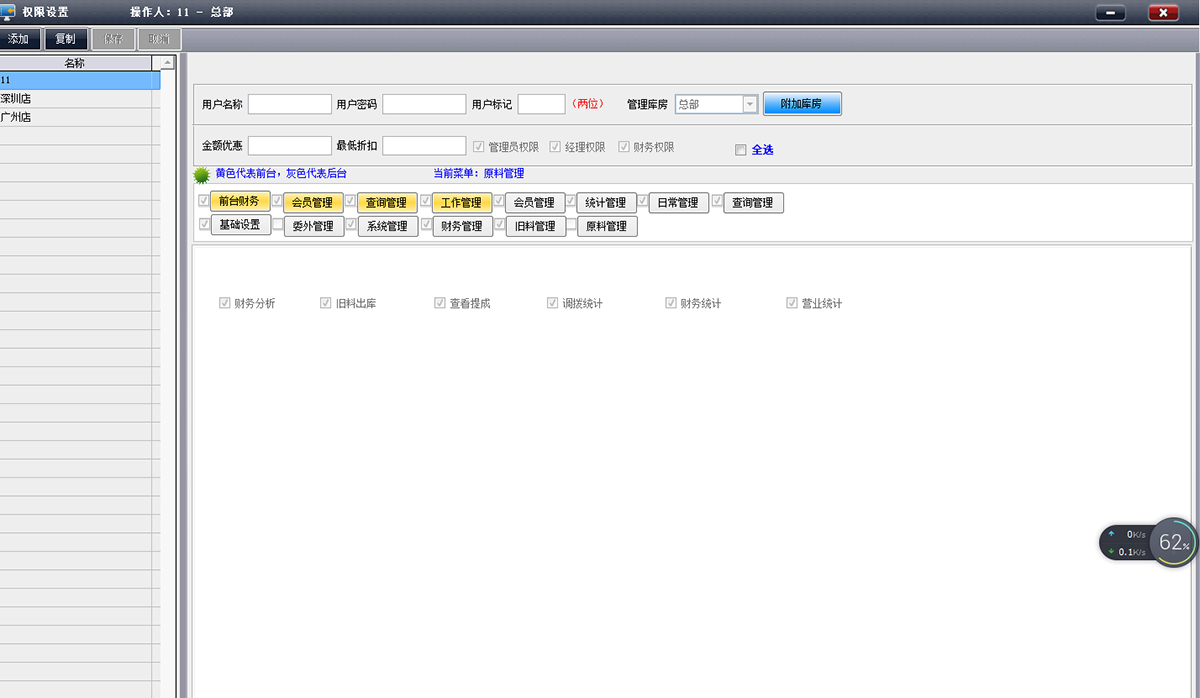
Task: Click the 取消 toolbar button
Action: (159, 39)
